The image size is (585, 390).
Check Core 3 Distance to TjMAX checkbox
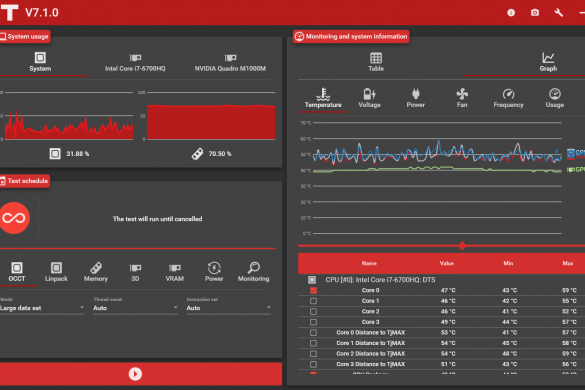click(x=313, y=364)
